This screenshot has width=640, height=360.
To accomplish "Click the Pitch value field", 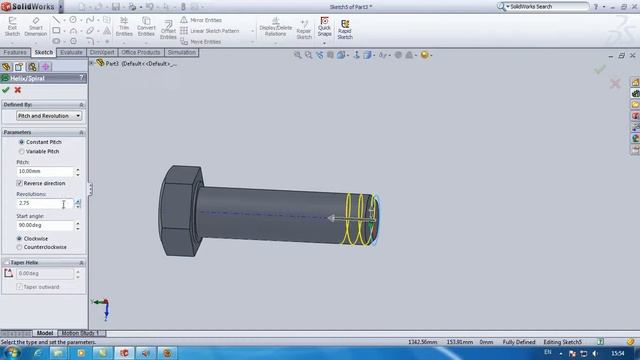I will [45, 171].
